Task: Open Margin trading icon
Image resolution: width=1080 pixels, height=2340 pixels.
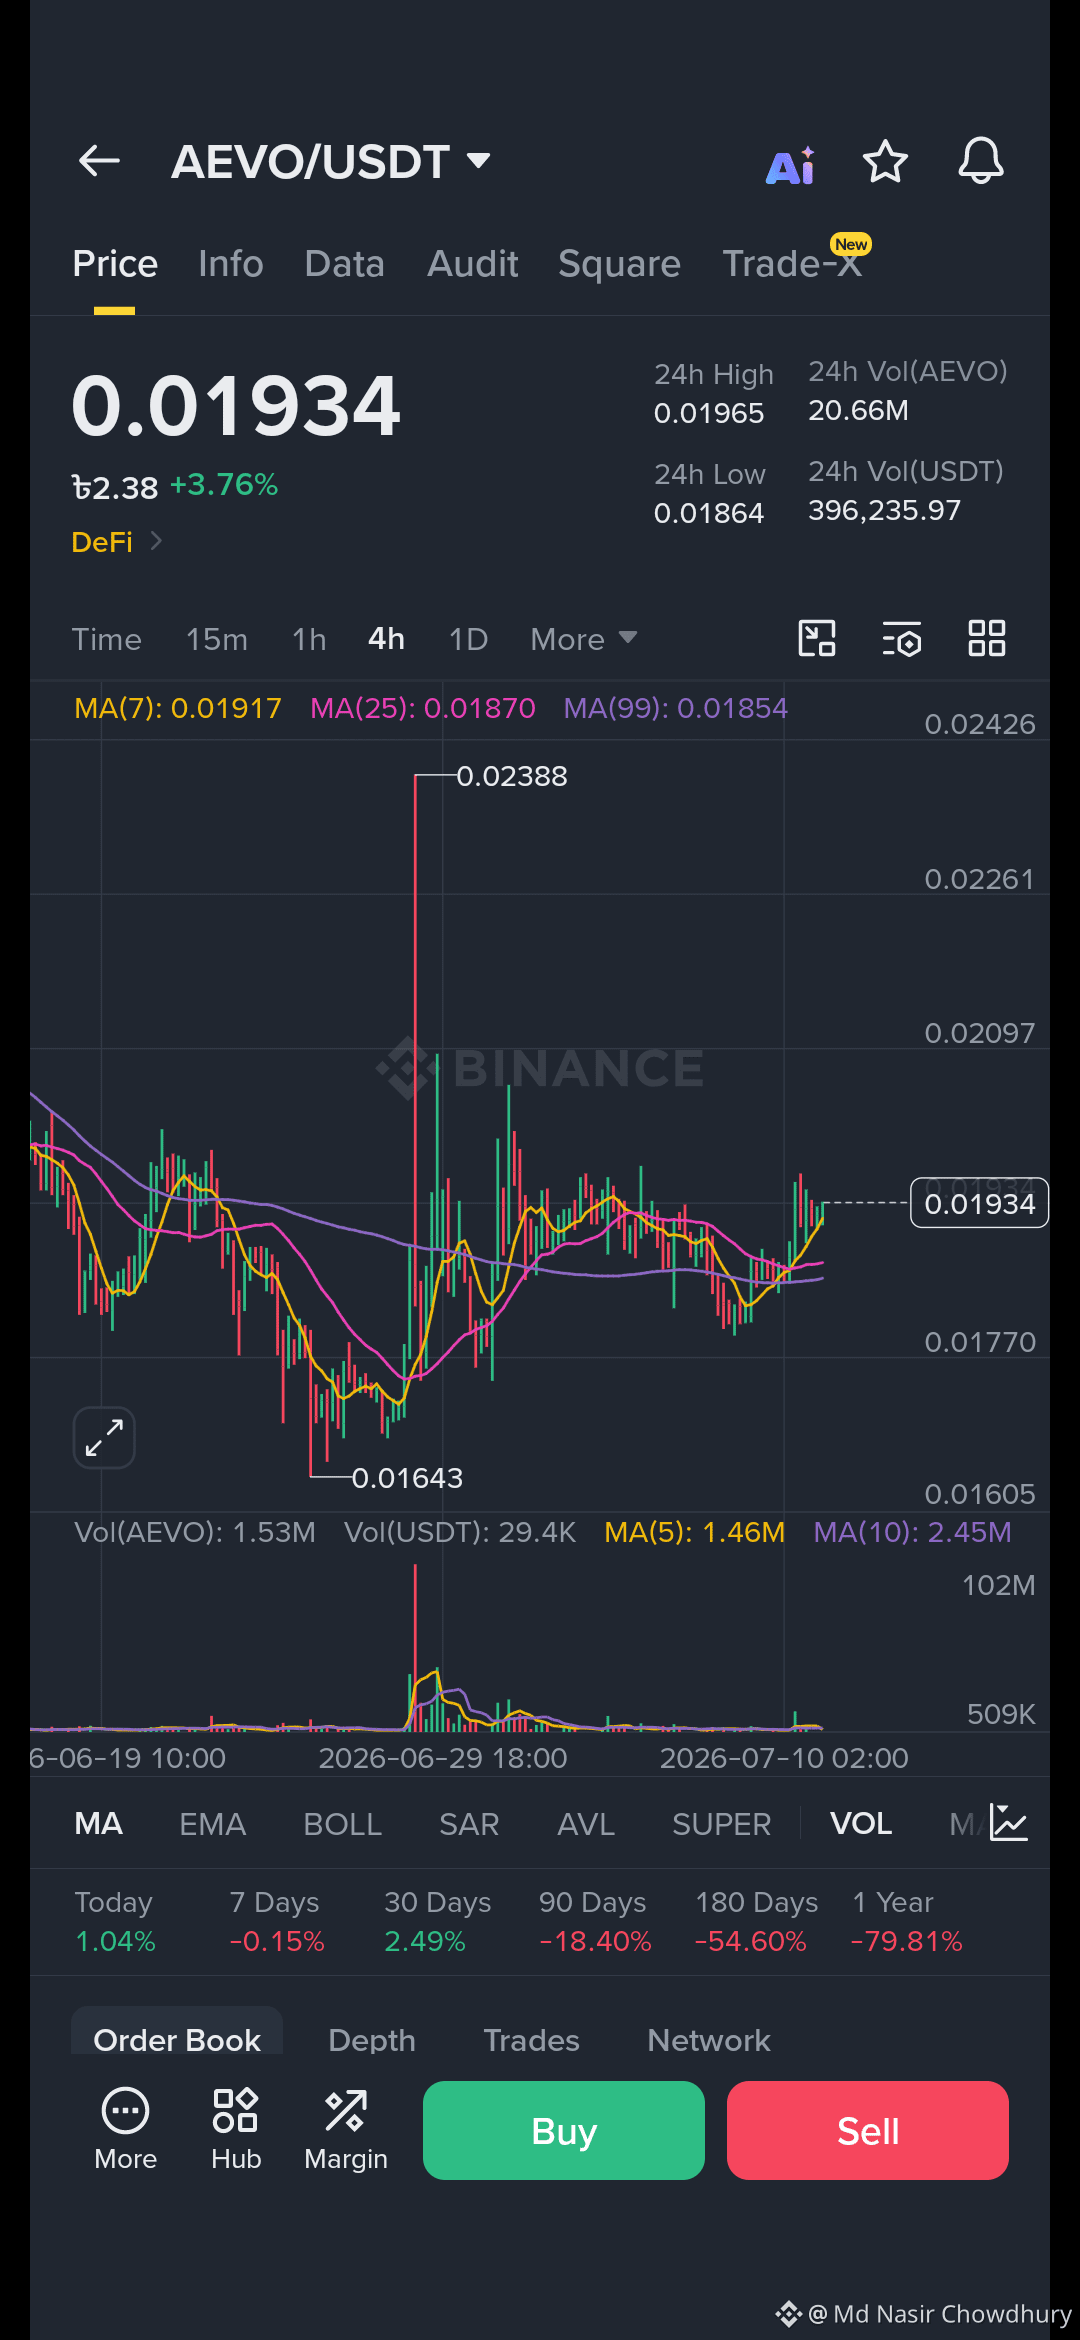Action: [x=346, y=2129]
